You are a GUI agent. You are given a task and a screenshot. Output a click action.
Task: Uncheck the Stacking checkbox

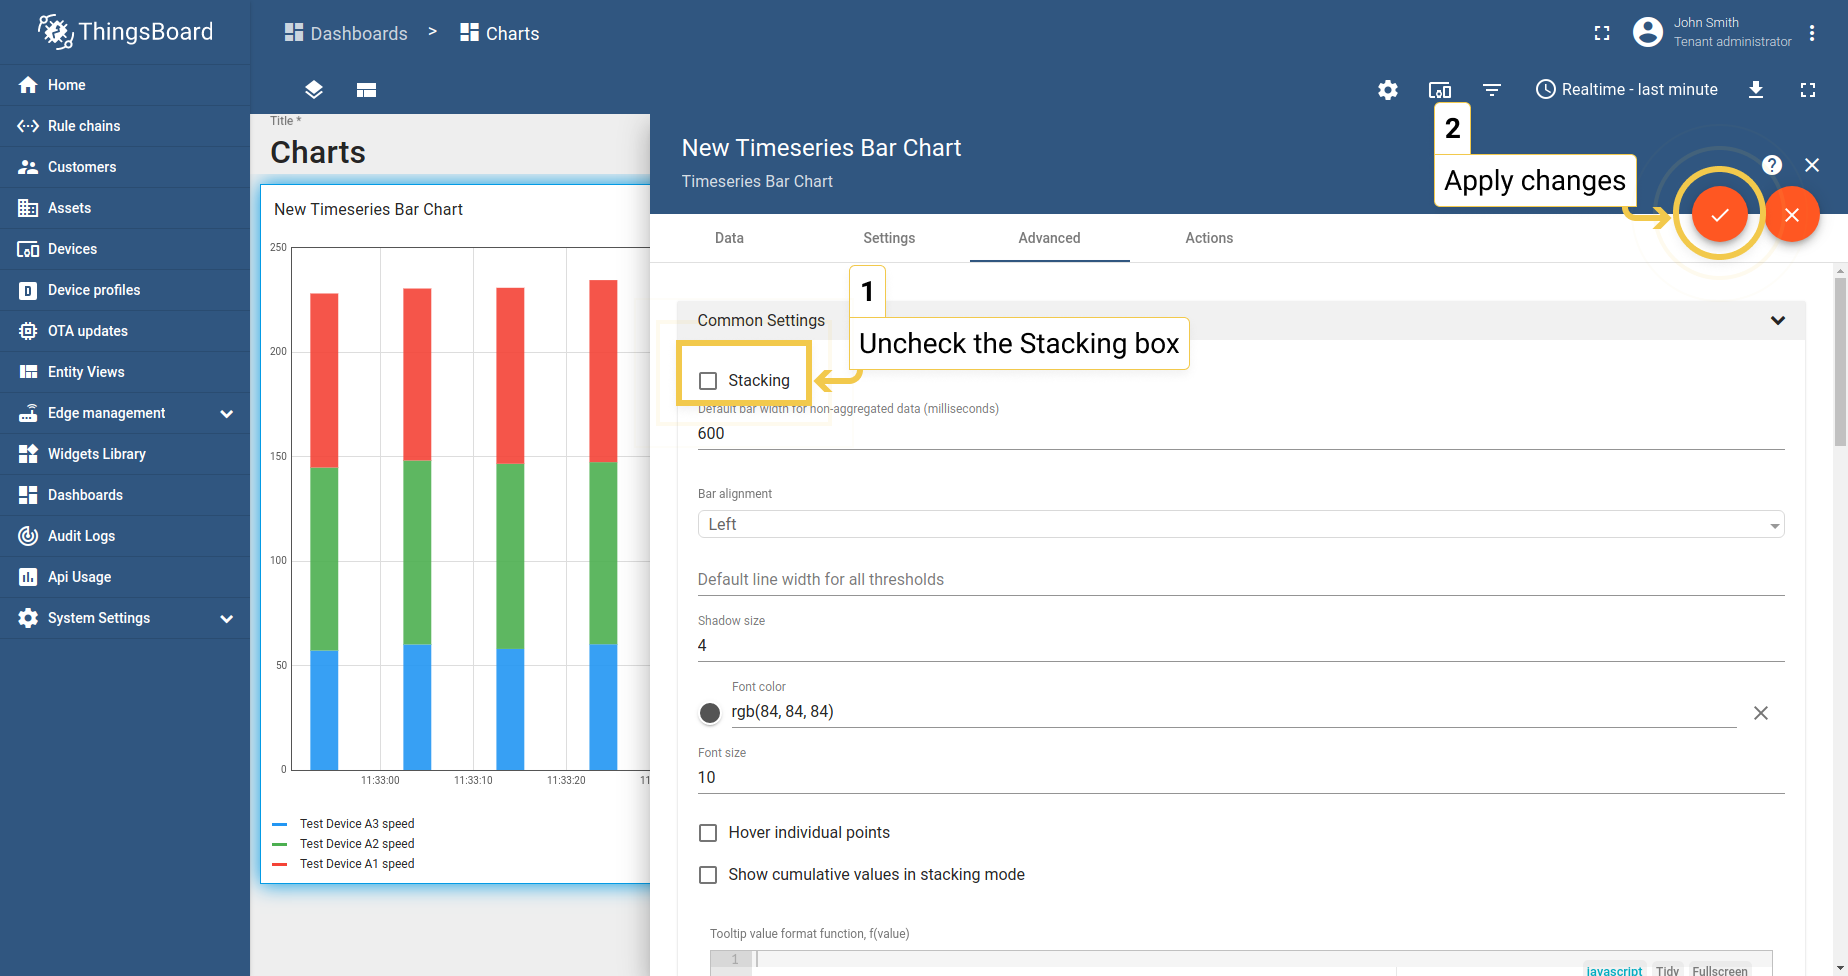coord(708,381)
